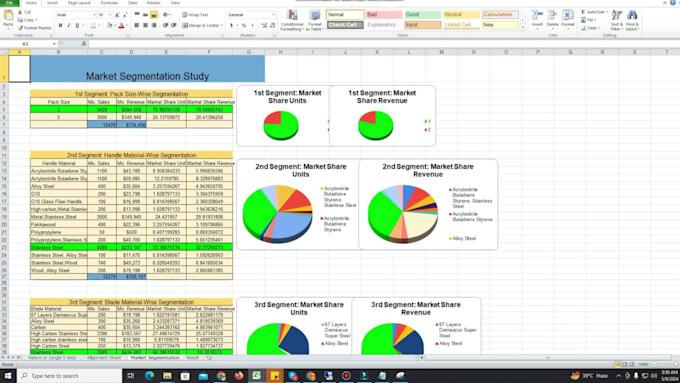Viewport: 680px width, 383px height.
Task: Open the General number format dropdown
Action: click(x=273, y=15)
